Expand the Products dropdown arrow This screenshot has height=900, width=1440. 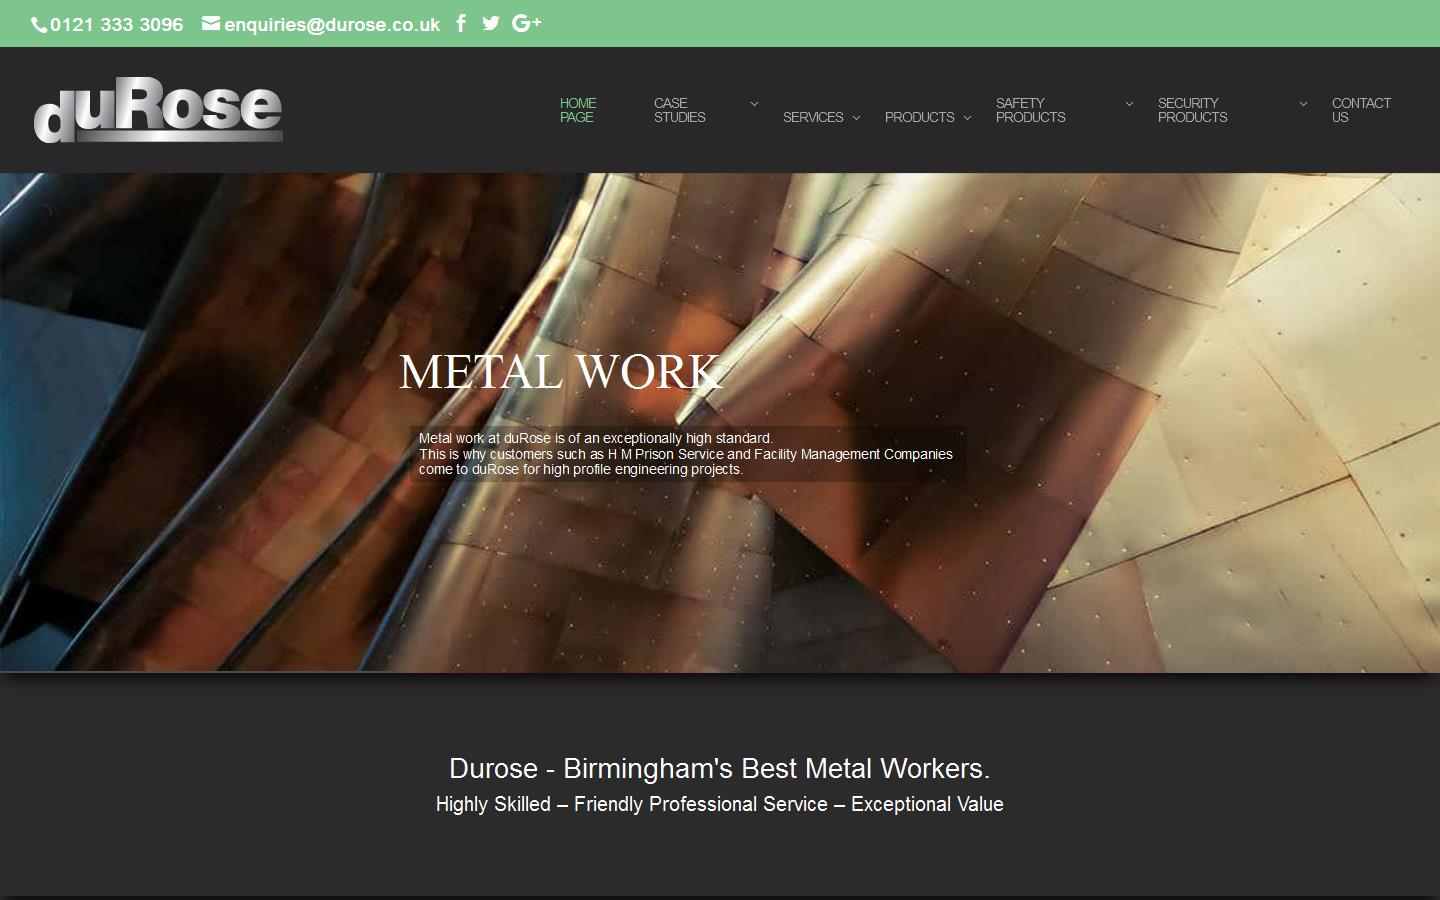click(x=967, y=118)
